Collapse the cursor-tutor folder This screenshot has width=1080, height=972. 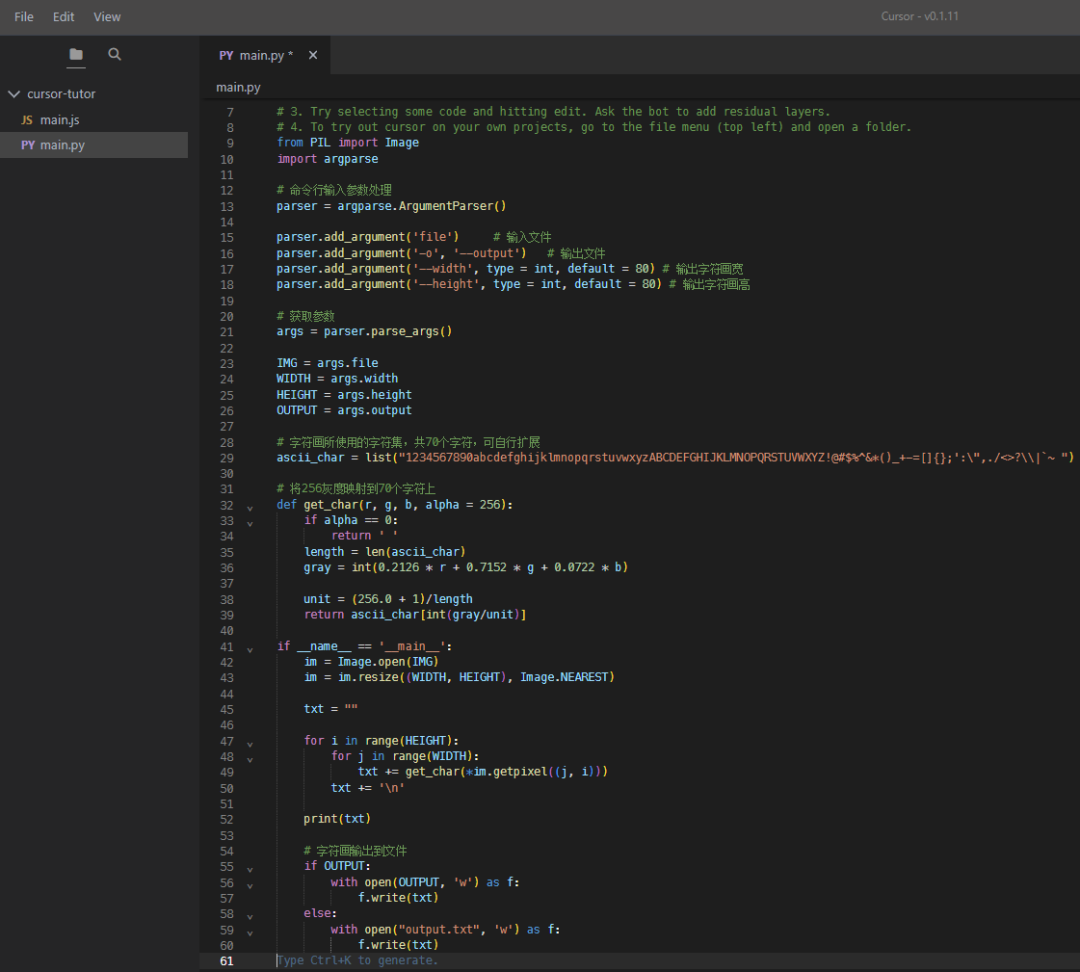(x=14, y=94)
